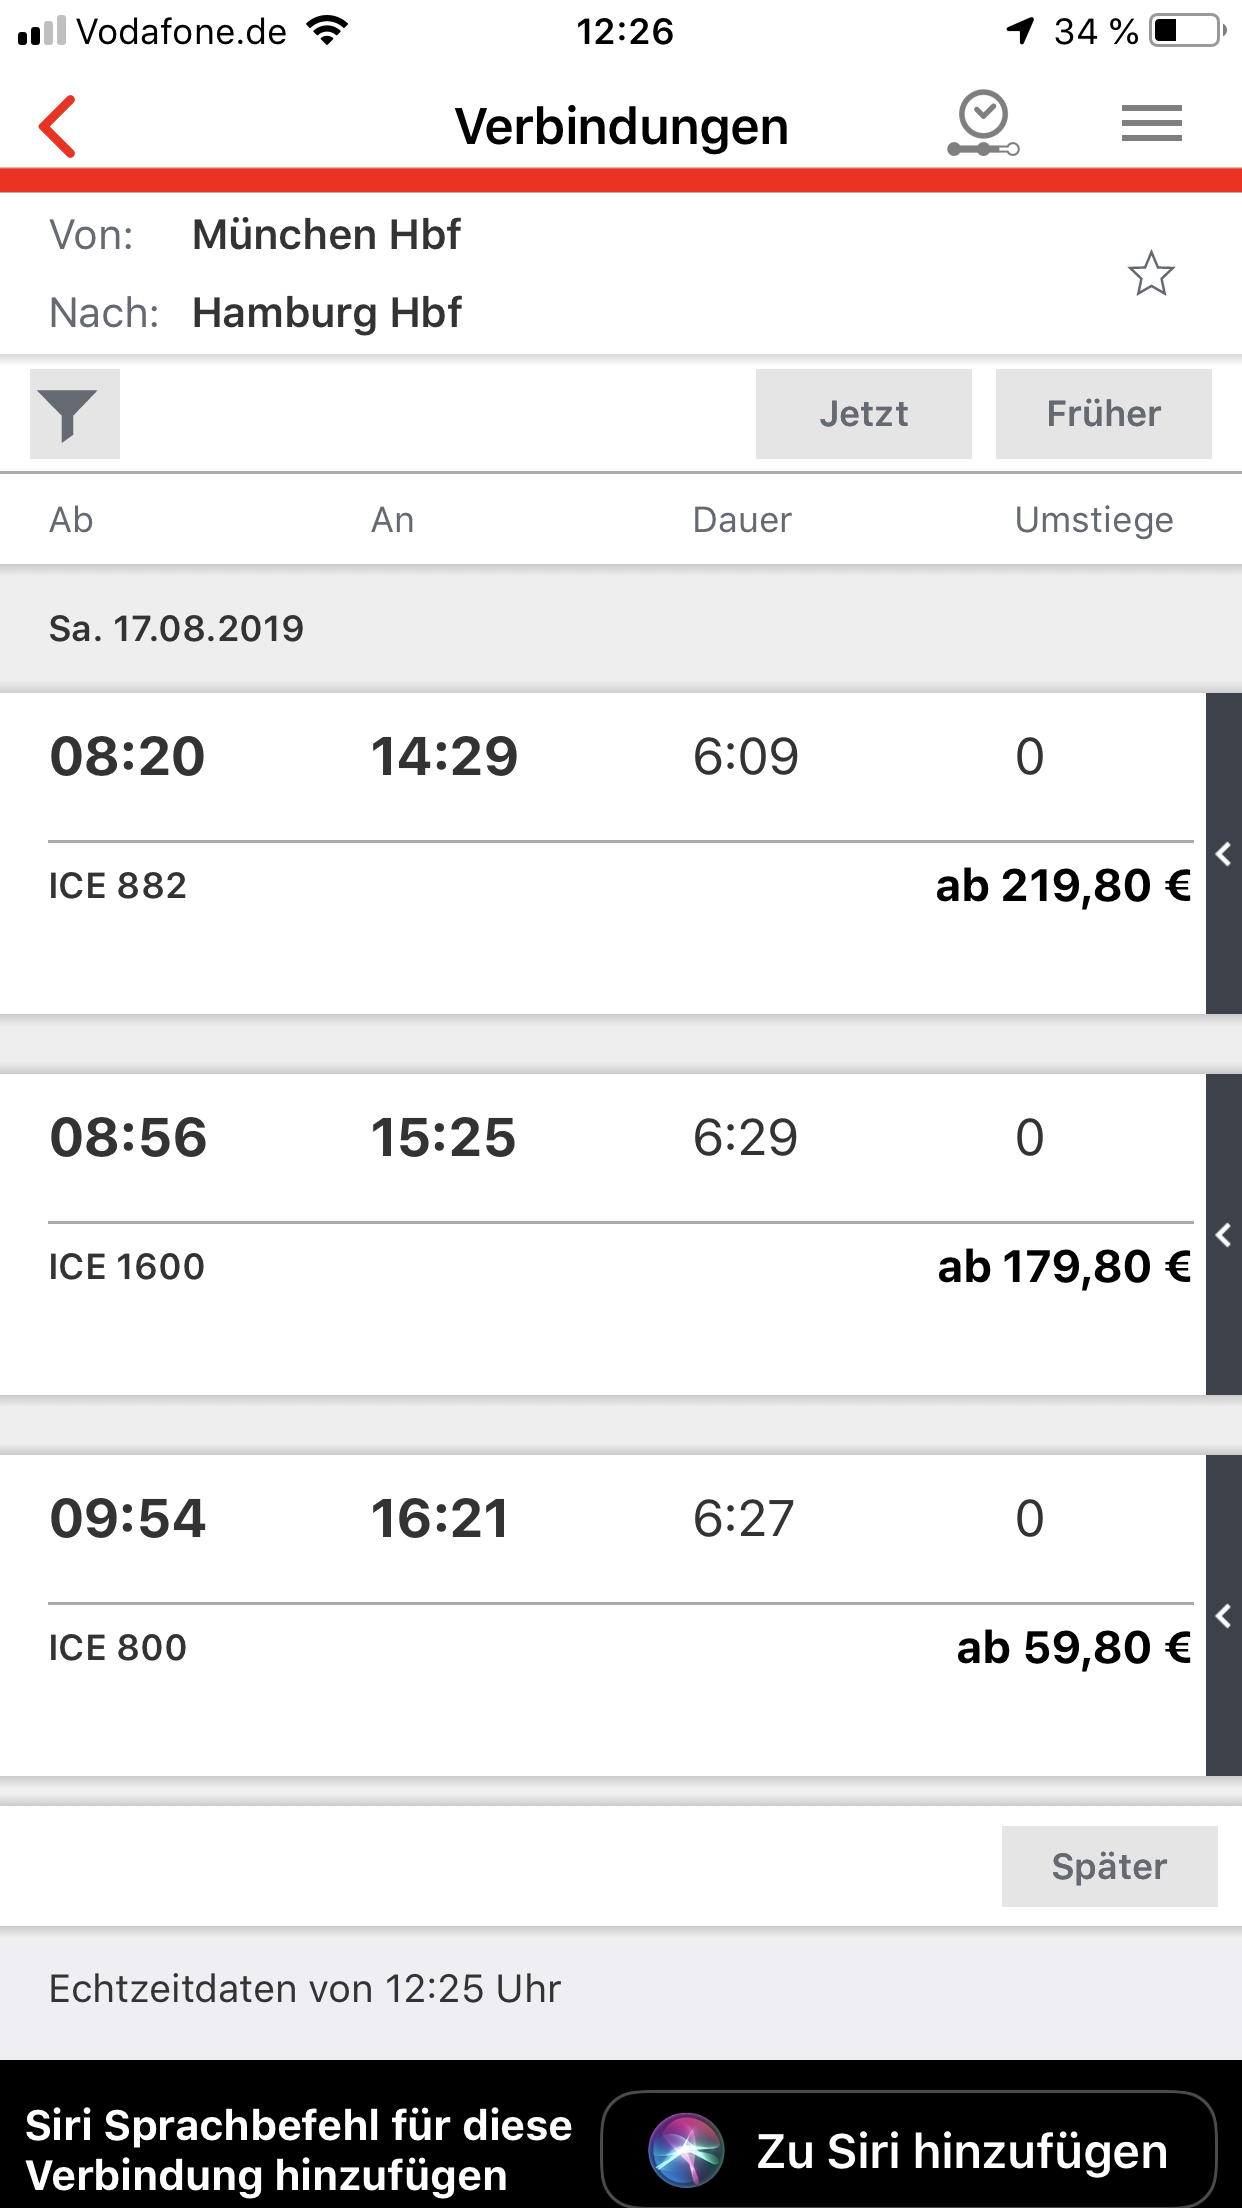Tap the Siri orb icon
The height and width of the screenshot is (2208, 1242).
click(x=685, y=2150)
